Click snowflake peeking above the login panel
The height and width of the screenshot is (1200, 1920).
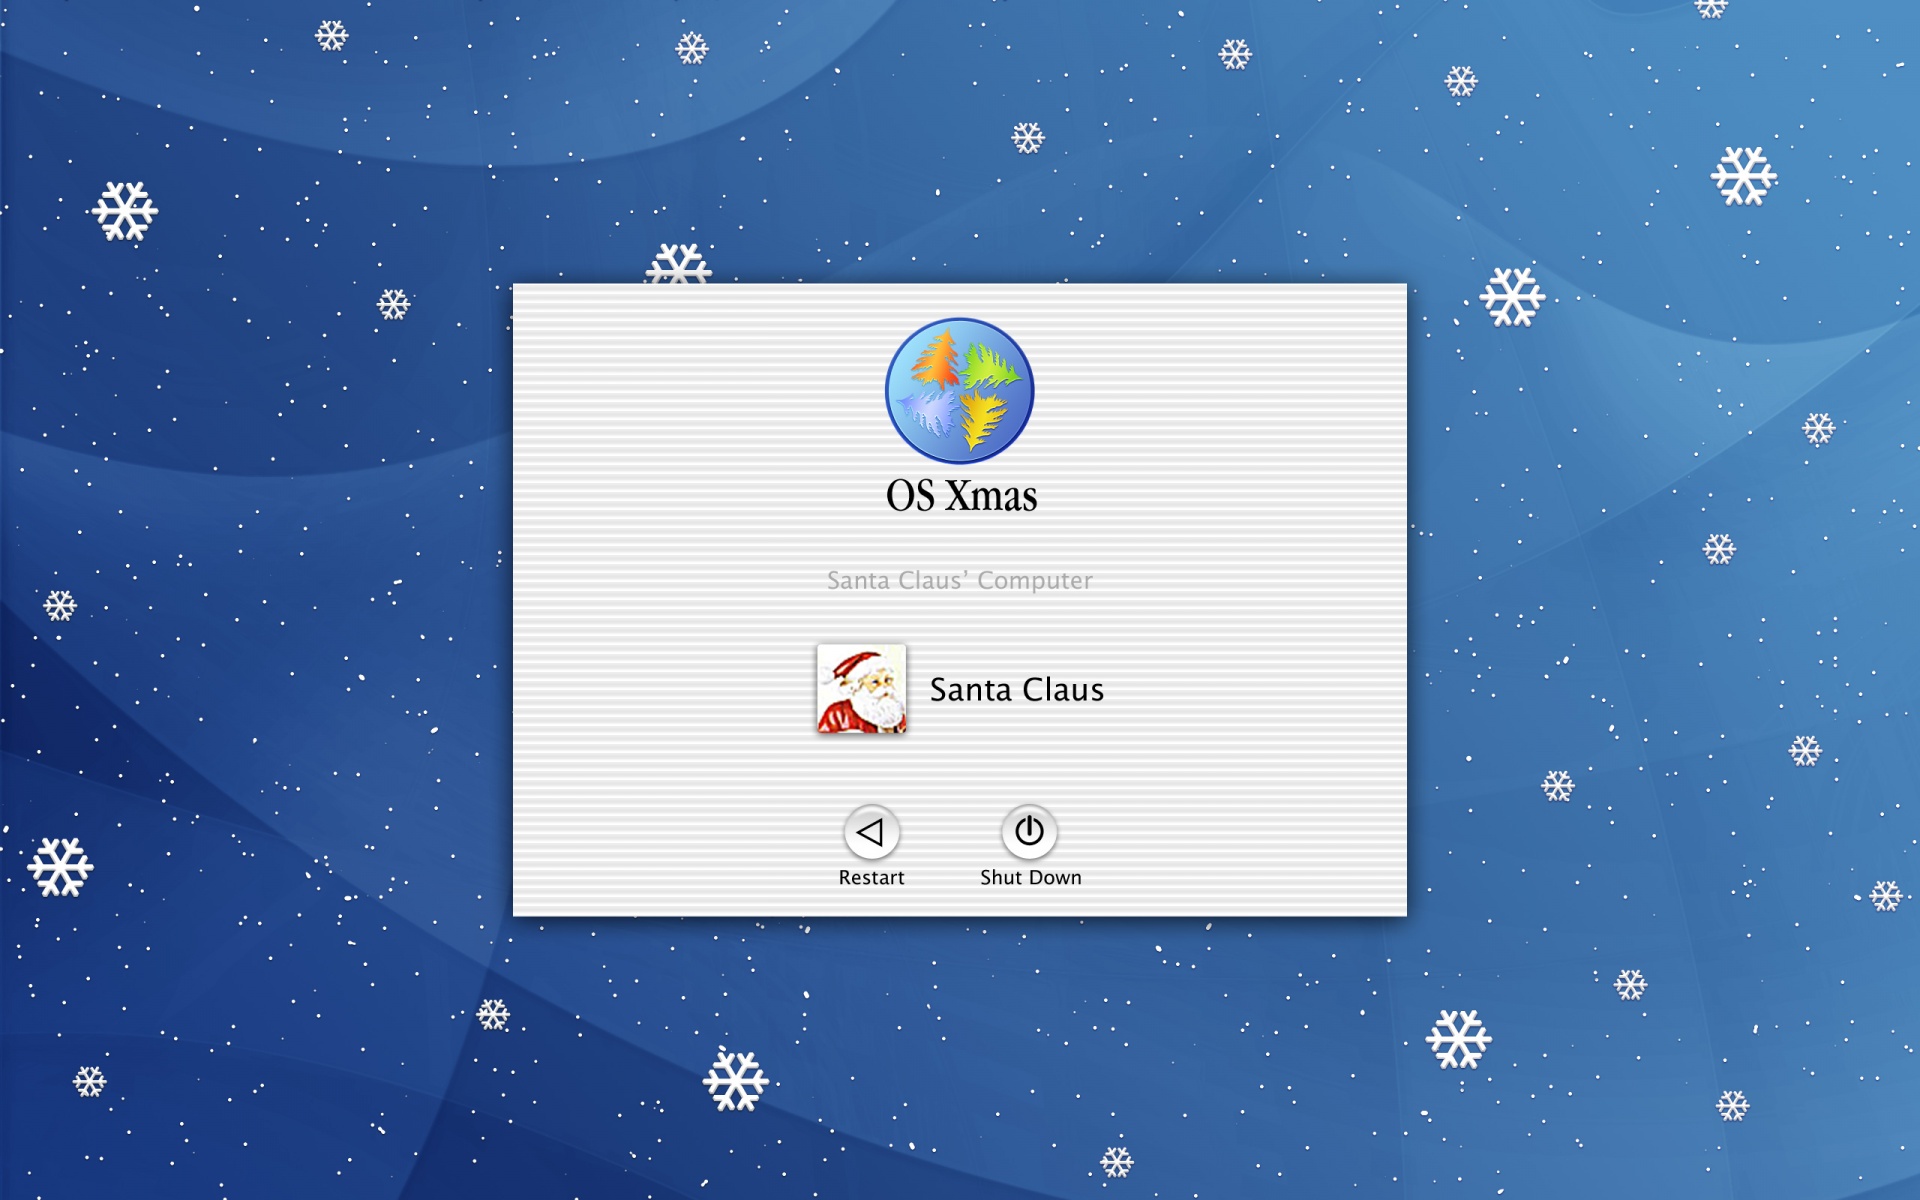tap(679, 266)
